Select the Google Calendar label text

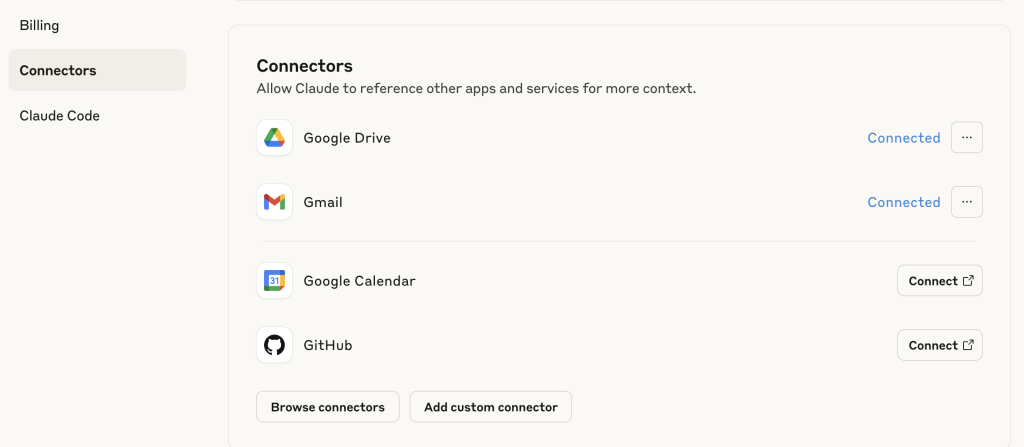pos(359,281)
